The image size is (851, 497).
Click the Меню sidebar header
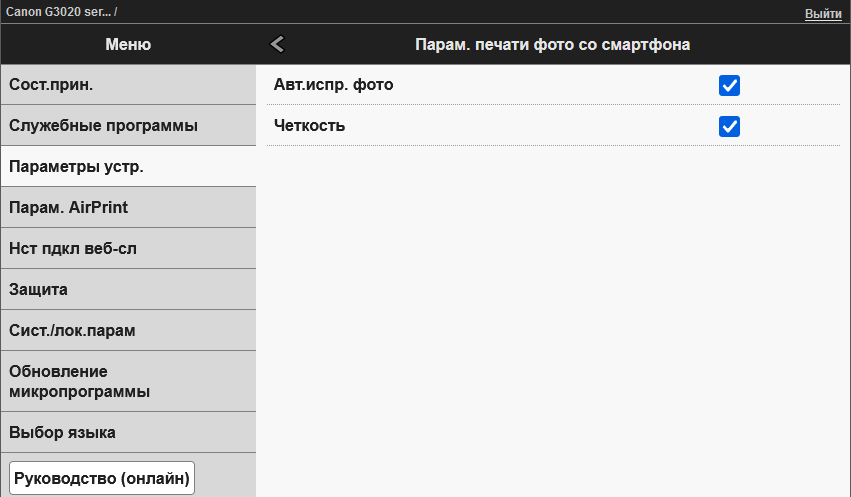[128, 44]
